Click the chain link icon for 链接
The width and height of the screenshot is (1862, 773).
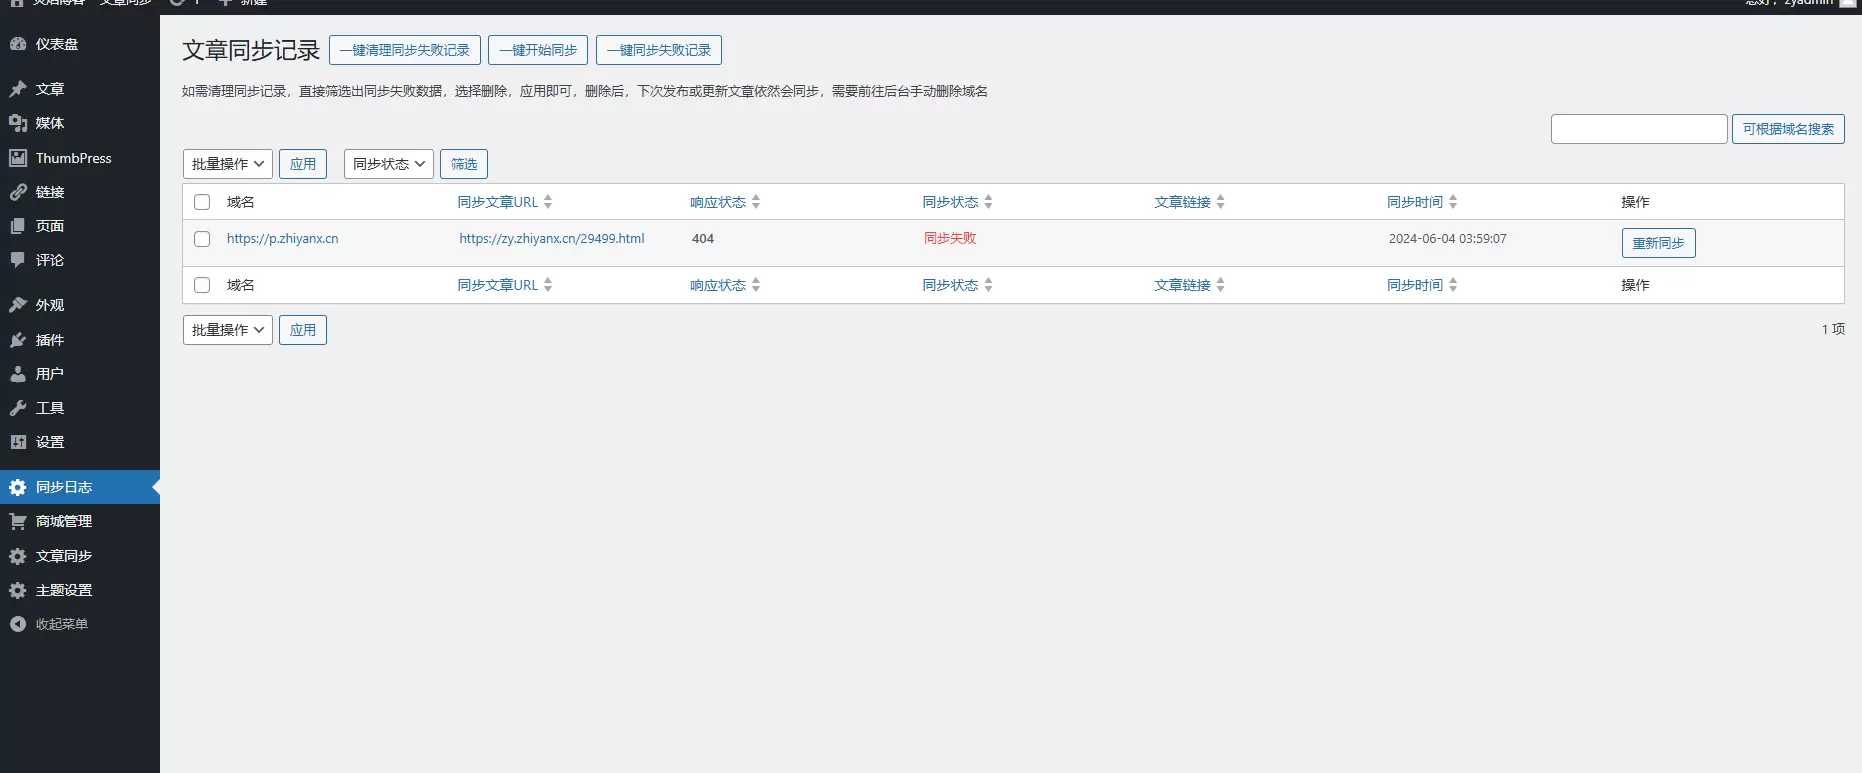(x=18, y=192)
